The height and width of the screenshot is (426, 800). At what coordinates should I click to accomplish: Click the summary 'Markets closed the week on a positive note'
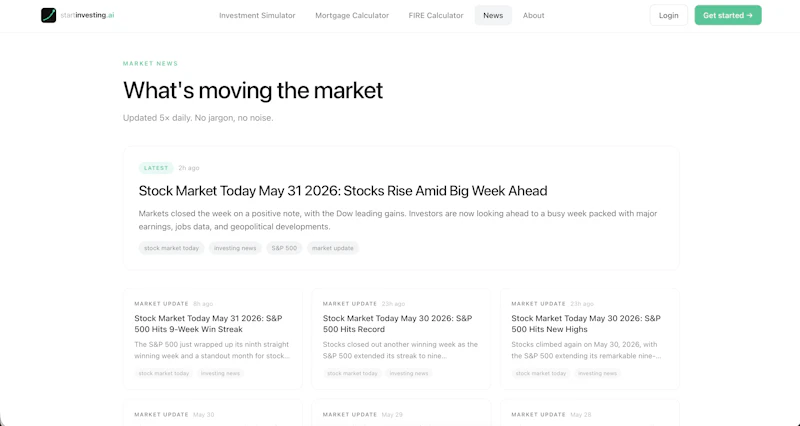[x=398, y=220]
